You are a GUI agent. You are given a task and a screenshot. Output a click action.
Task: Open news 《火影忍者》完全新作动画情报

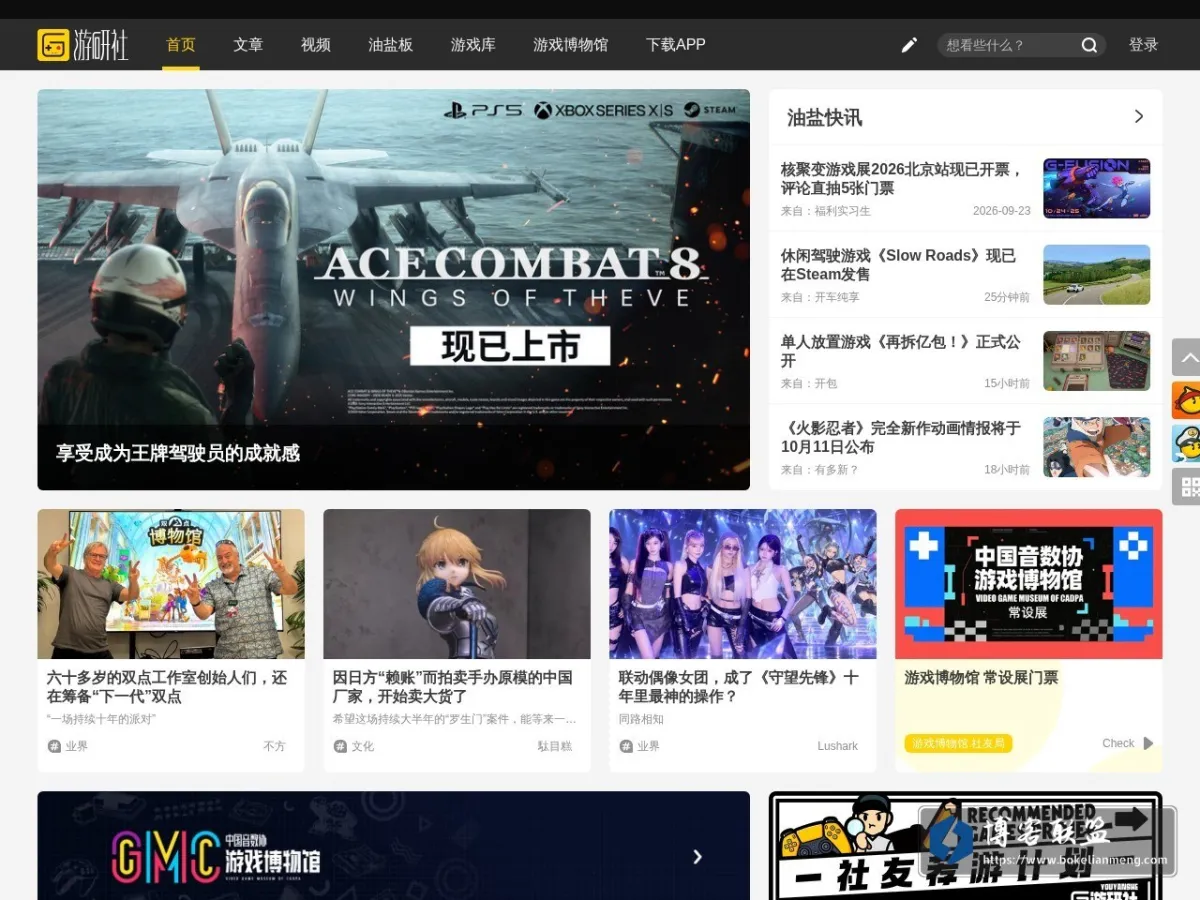[x=900, y=437]
